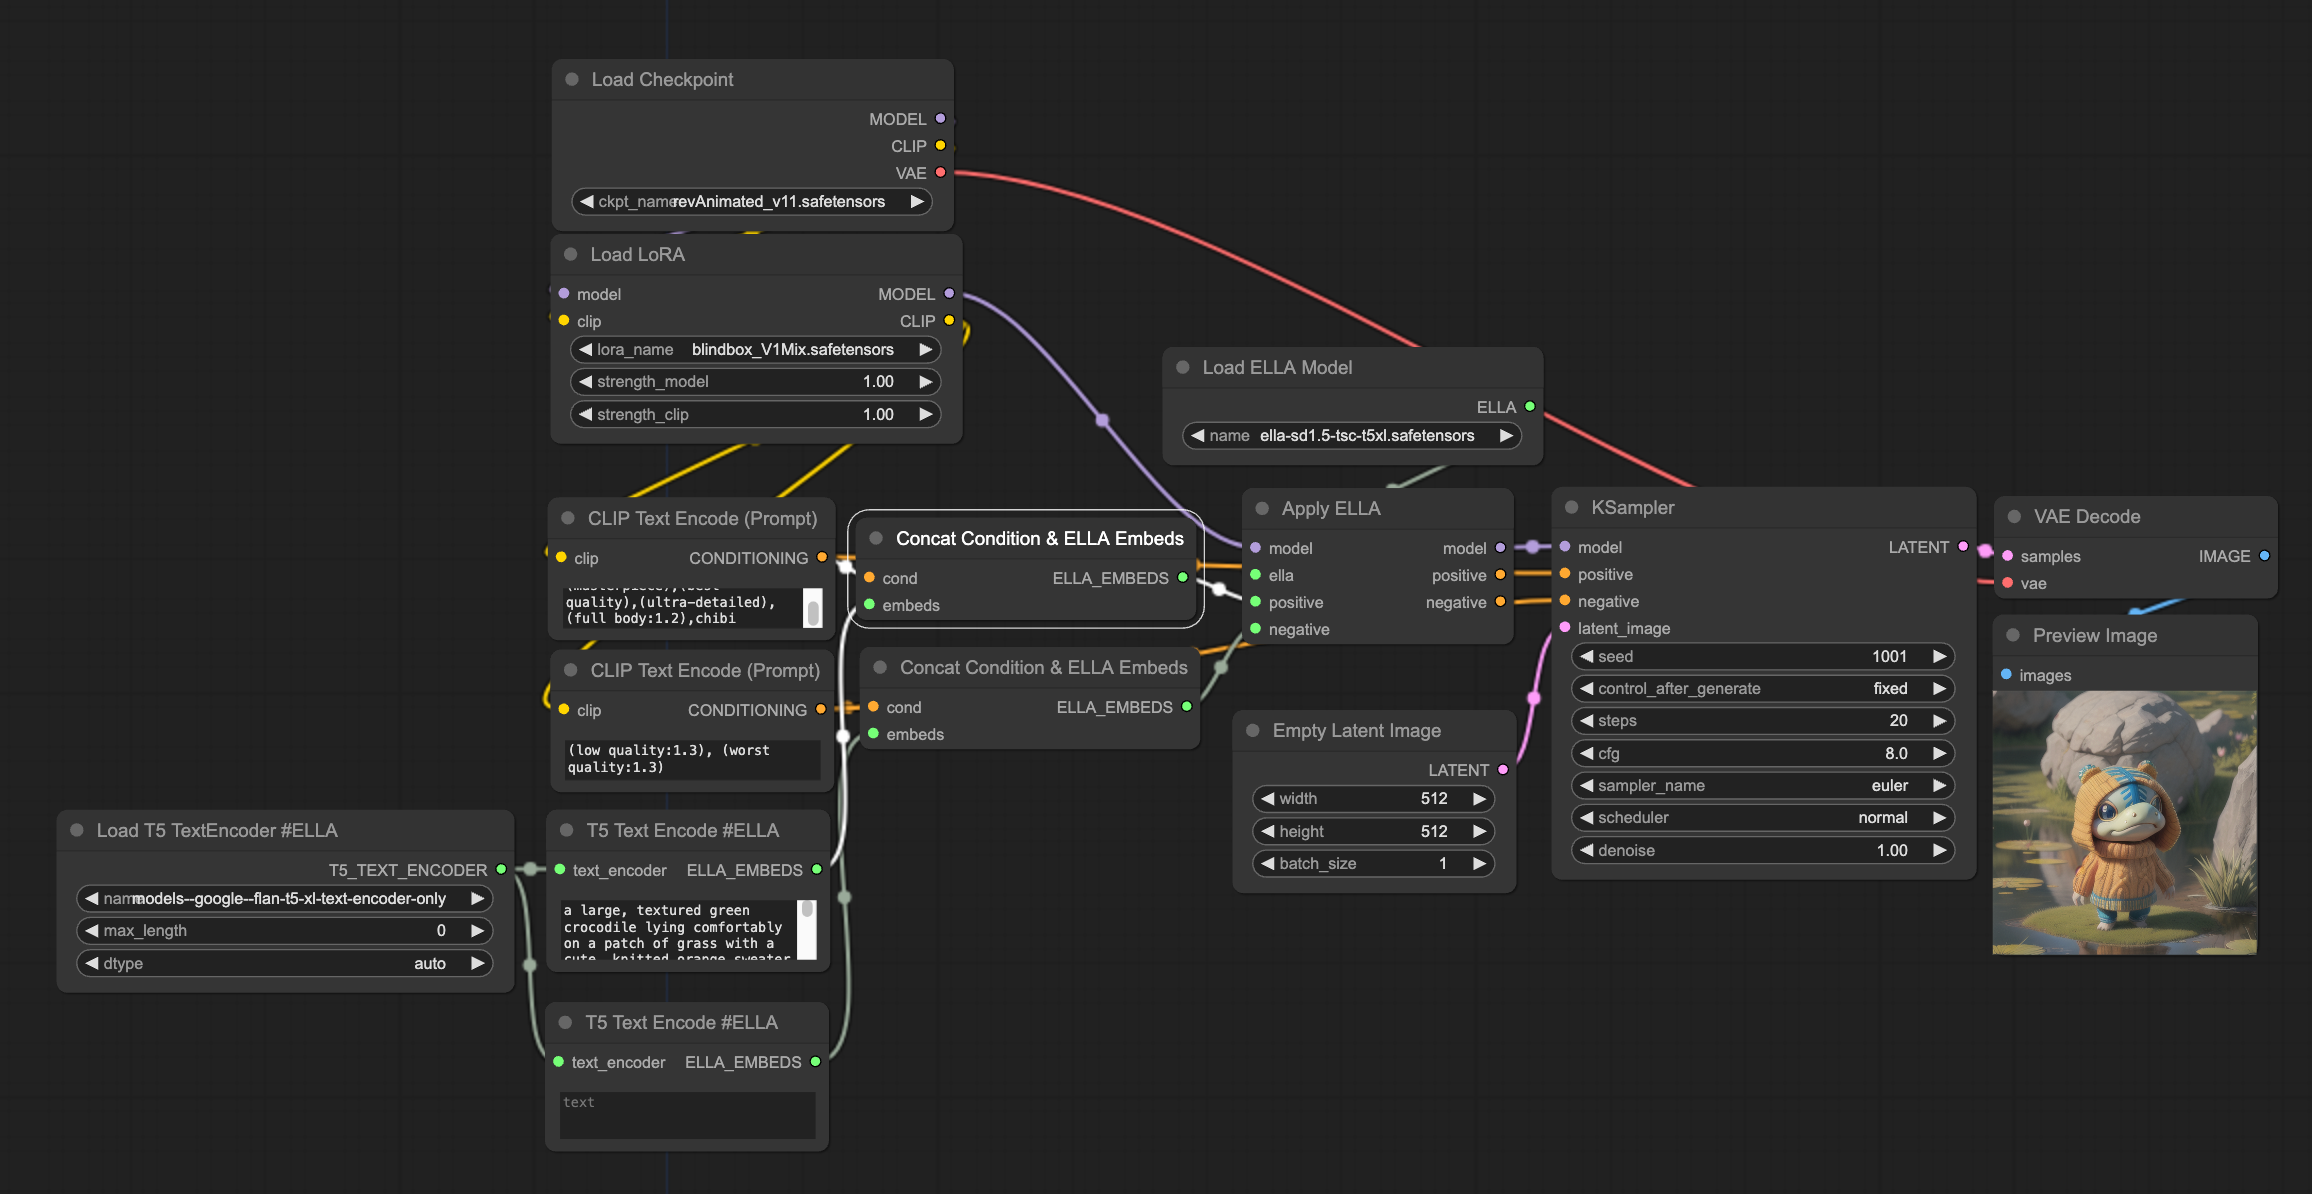The height and width of the screenshot is (1194, 2312).
Task: Open the sampler_name euler dropdown
Action: click(1762, 786)
